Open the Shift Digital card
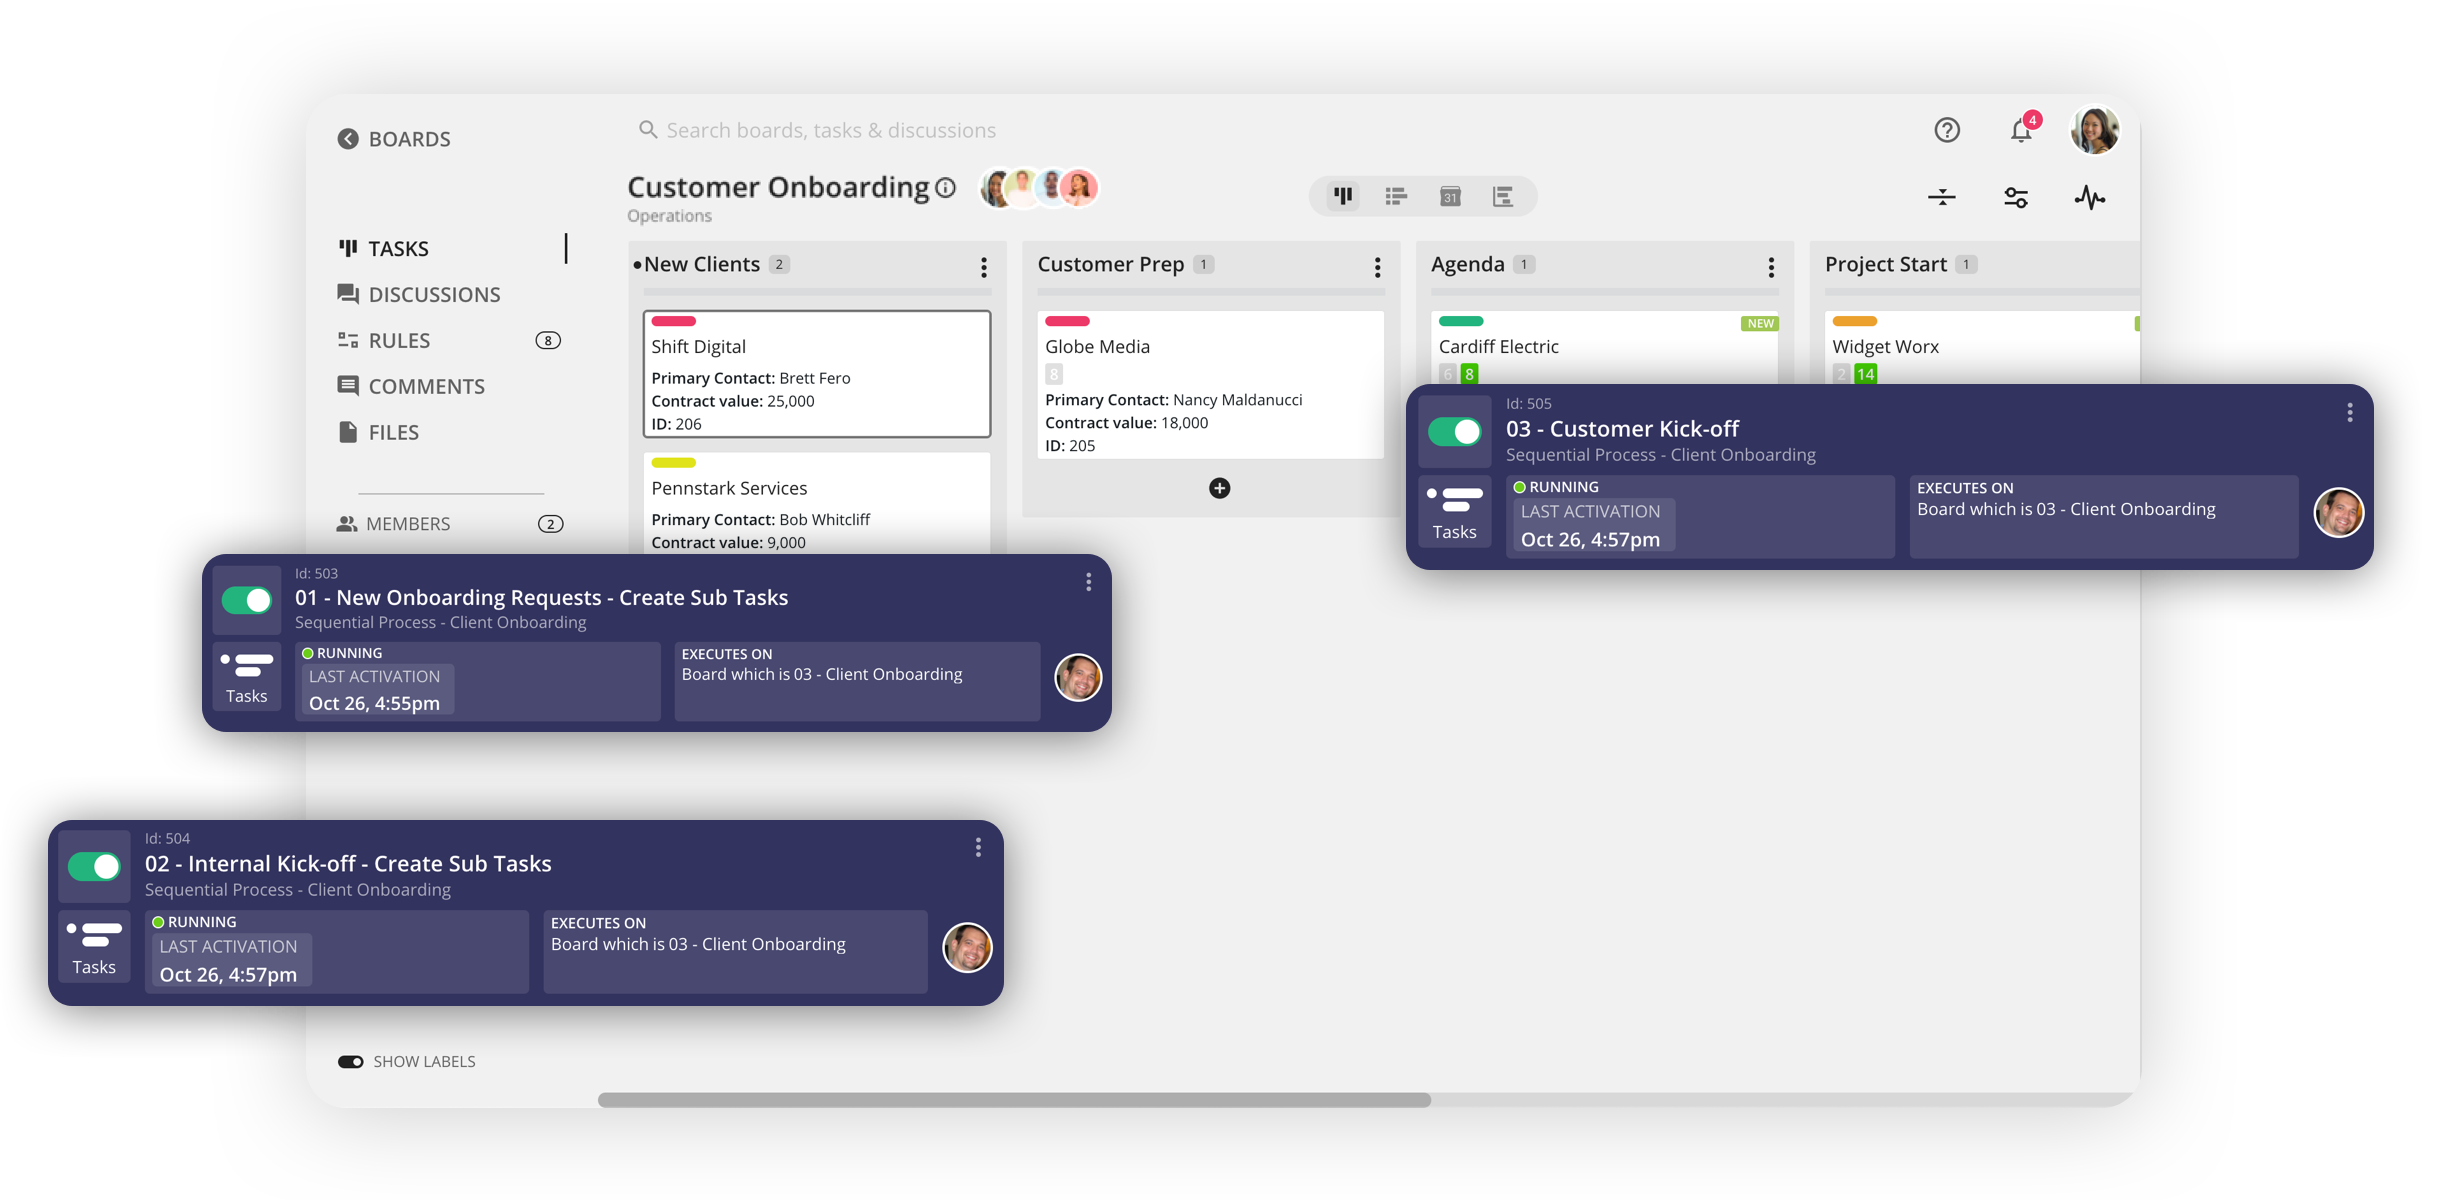Image resolution: width=2448 pixels, height=1200 pixels. point(816,374)
